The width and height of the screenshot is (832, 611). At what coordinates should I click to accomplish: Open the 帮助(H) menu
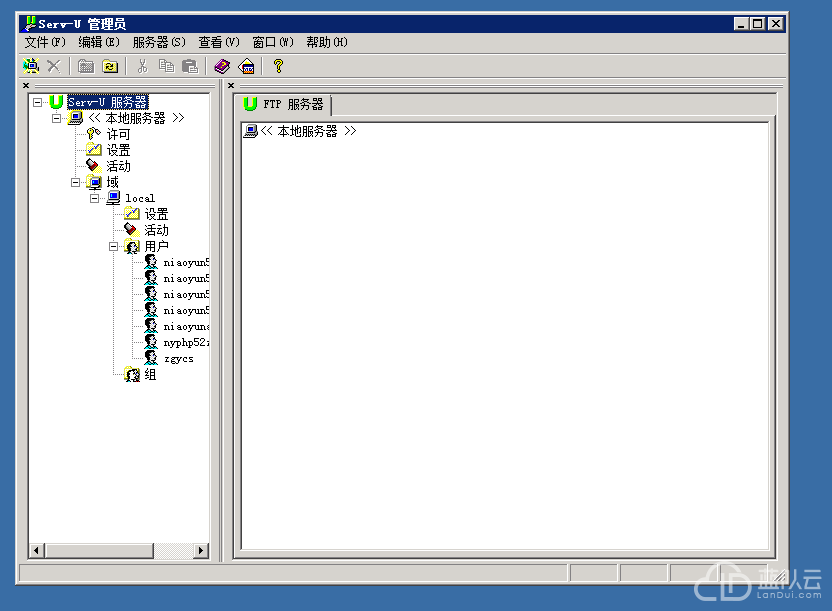pyautogui.click(x=327, y=42)
